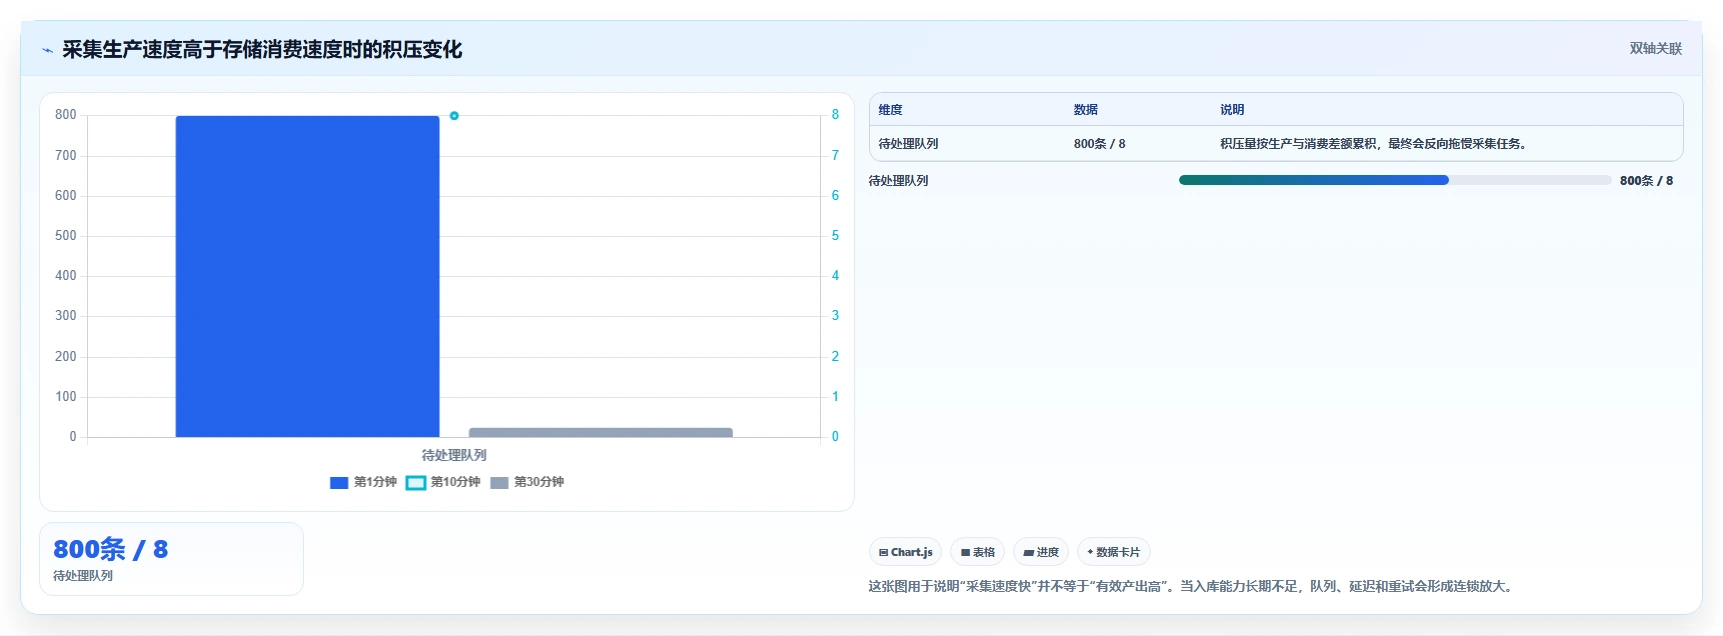Click the 说明 column header
Image resolution: width=1723 pixels, height=636 pixels.
coord(1232,110)
